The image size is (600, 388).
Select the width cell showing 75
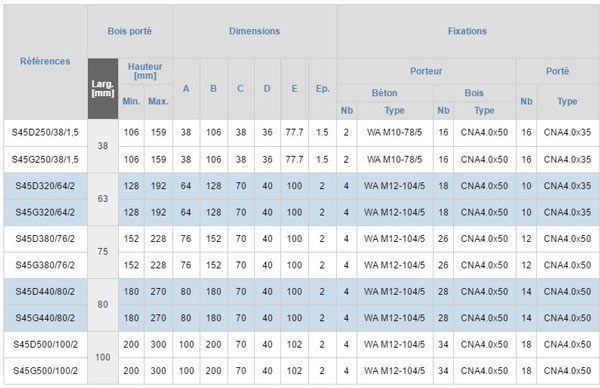click(x=103, y=252)
